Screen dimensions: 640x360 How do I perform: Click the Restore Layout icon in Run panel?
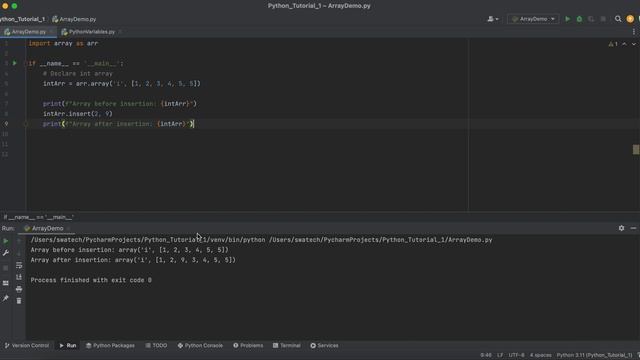coord(6,283)
